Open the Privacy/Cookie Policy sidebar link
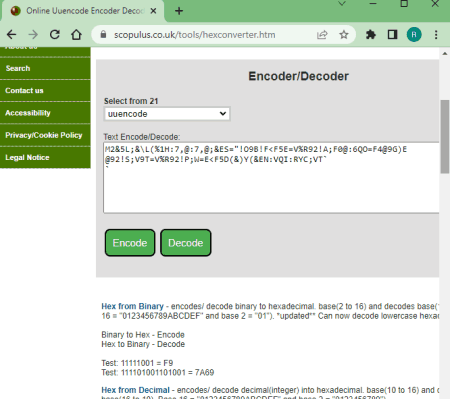450x399 pixels. coord(45,135)
